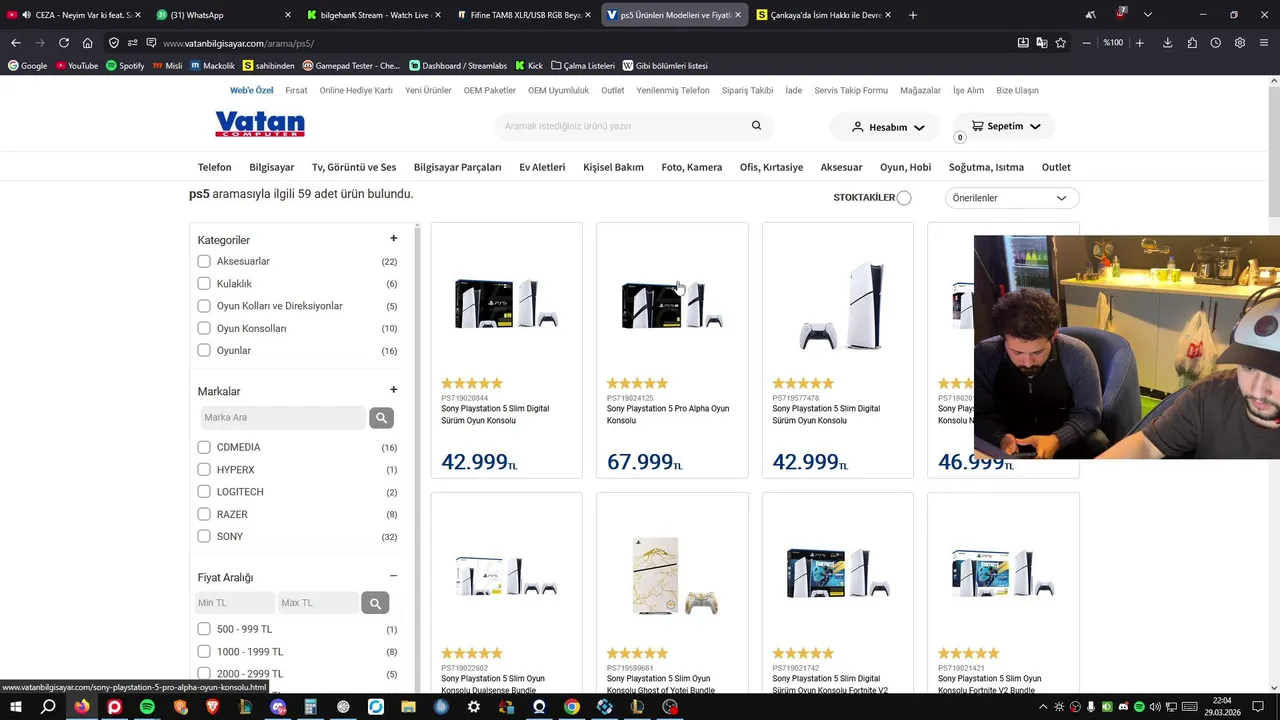
Task: Click the browser extensions puzzle icon
Action: (x=1192, y=43)
